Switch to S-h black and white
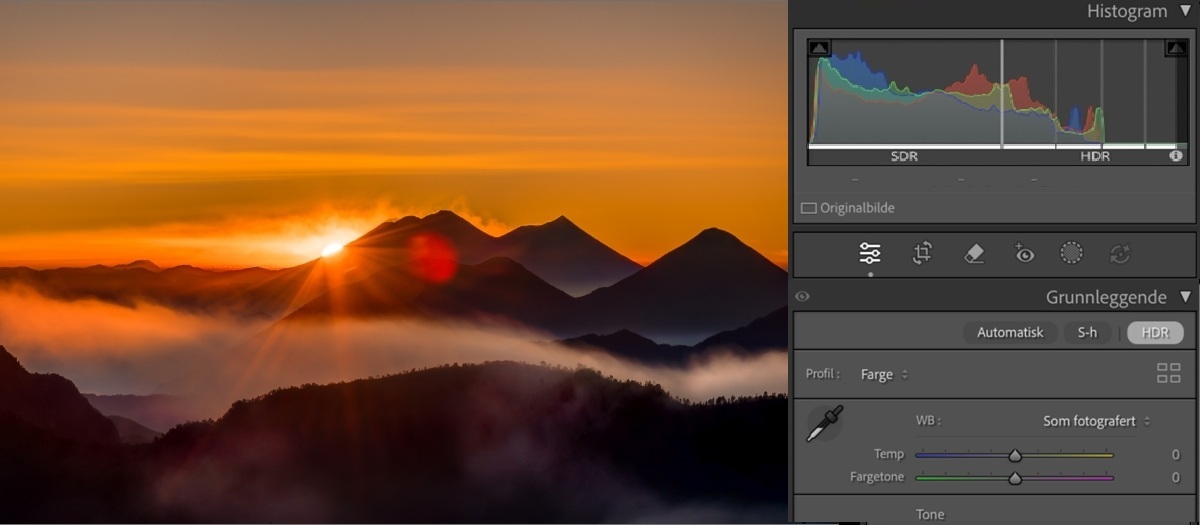Viewport: 1200px width, 525px height. pyautogui.click(x=1087, y=333)
